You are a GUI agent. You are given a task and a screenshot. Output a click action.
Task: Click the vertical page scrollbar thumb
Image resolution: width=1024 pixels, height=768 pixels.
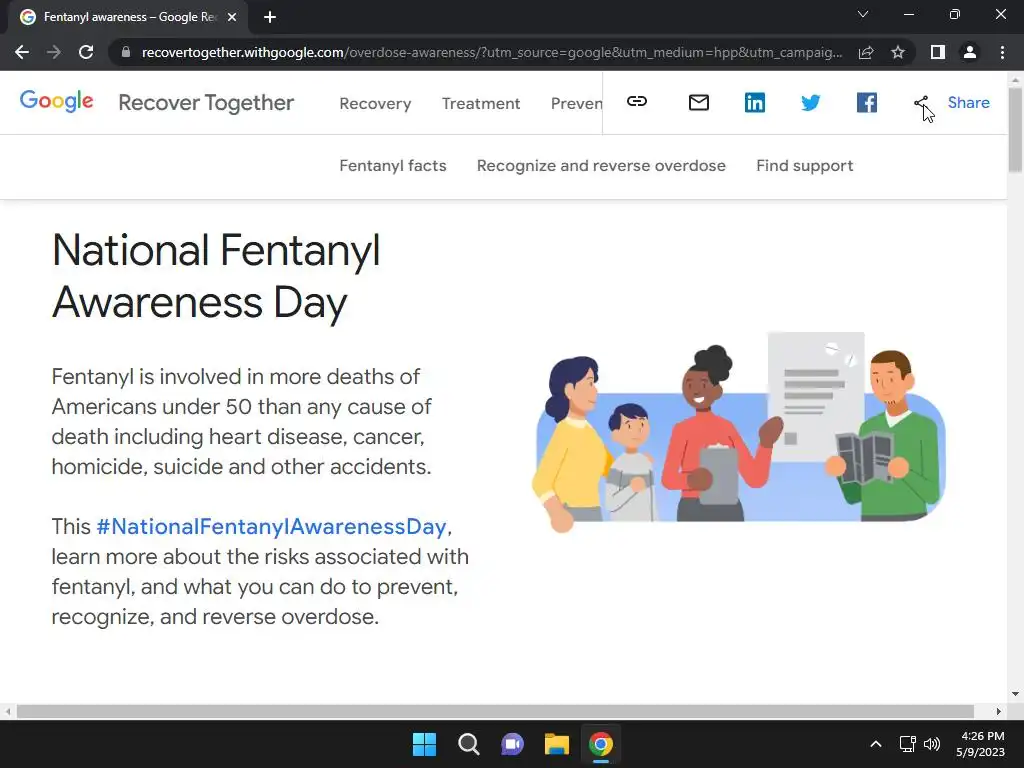(1016, 129)
